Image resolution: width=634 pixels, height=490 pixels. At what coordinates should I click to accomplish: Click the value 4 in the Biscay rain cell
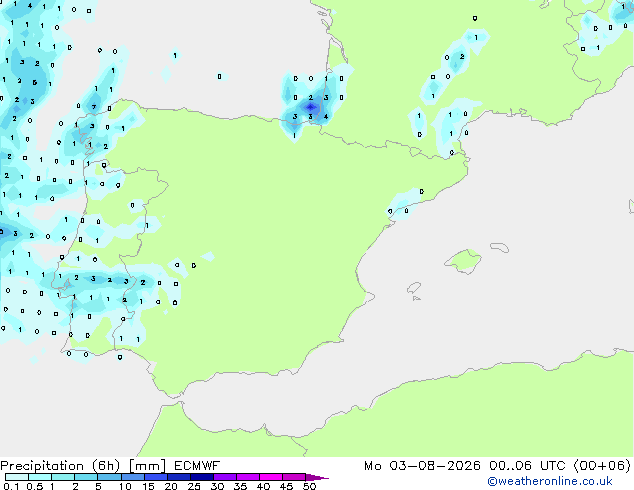[325, 117]
